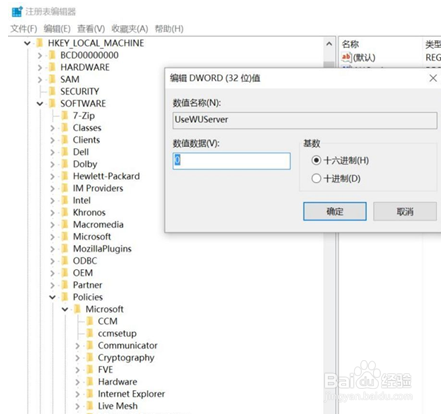Viewport: 441px width, 414px height.
Task: Select the FVE tree item
Action: point(105,370)
